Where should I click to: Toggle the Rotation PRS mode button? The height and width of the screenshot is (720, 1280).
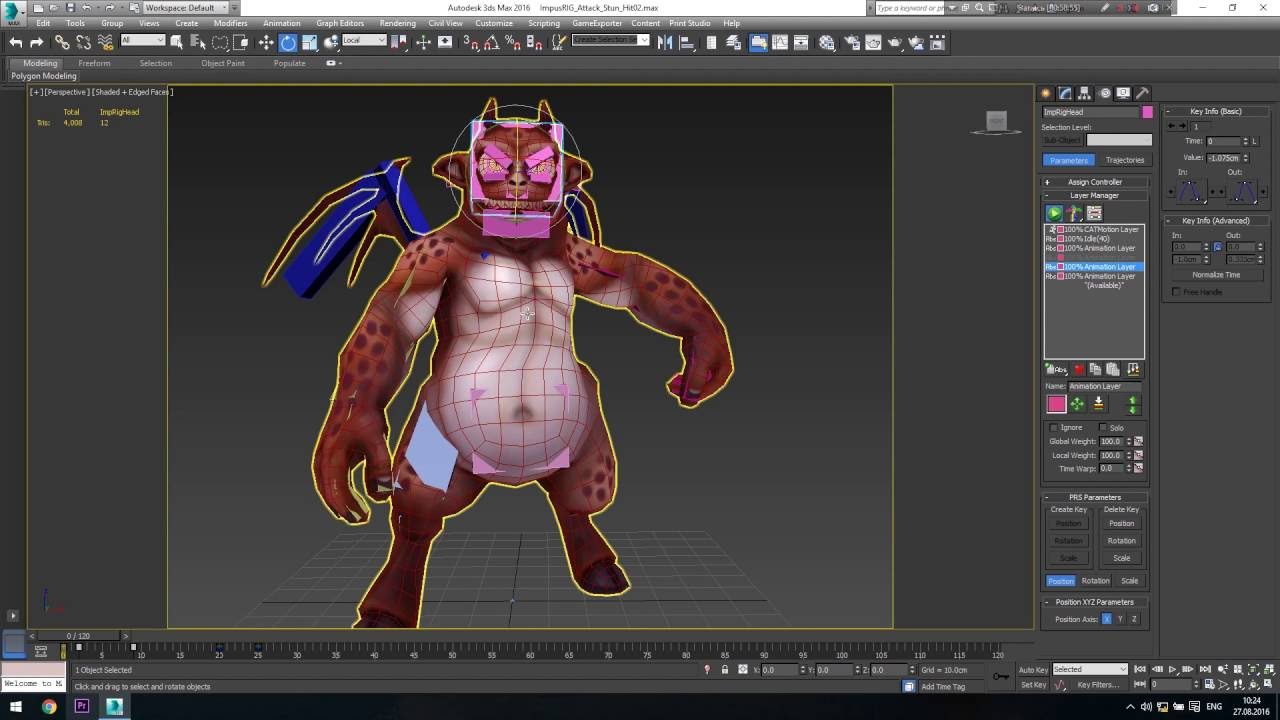pyautogui.click(x=1095, y=581)
